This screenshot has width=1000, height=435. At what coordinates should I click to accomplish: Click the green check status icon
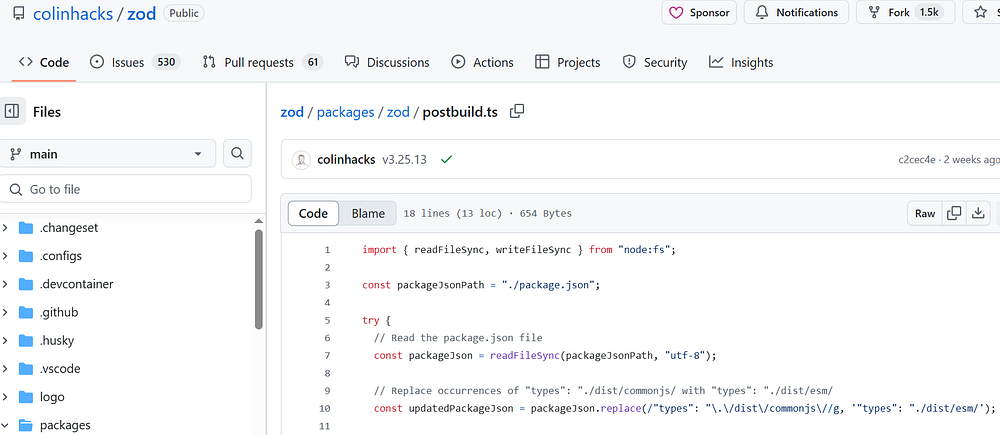point(446,159)
